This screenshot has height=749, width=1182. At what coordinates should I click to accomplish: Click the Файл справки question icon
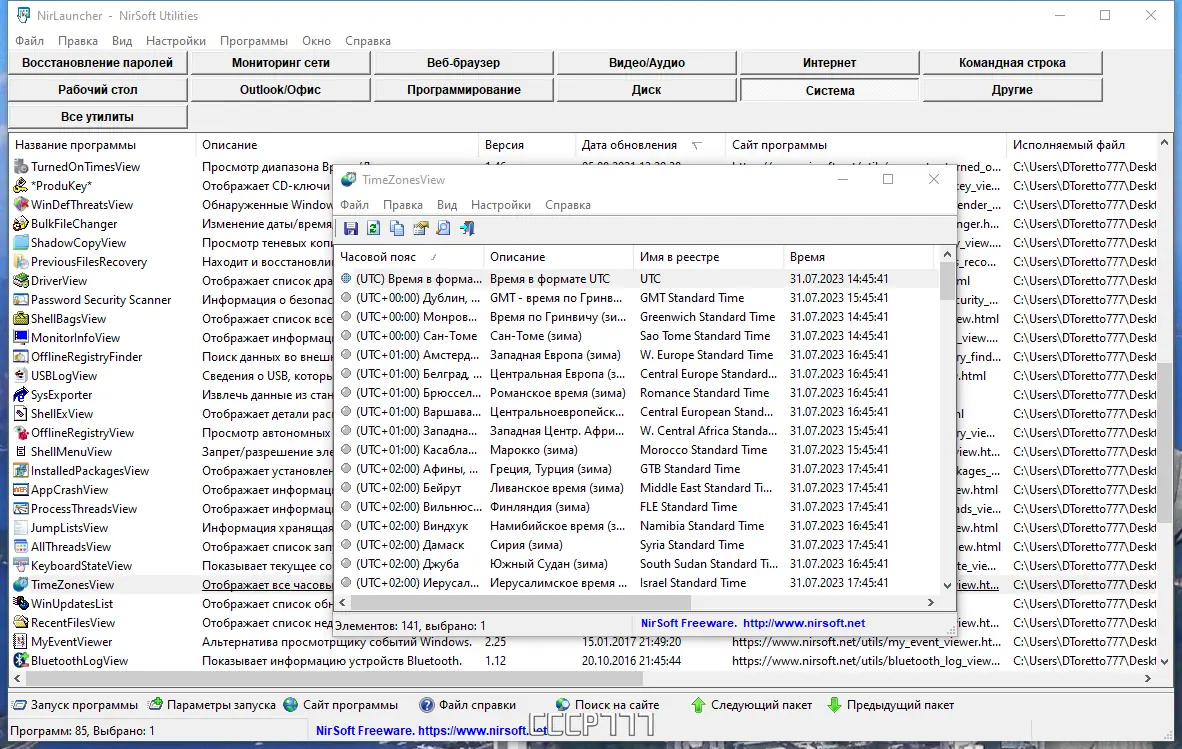point(427,705)
